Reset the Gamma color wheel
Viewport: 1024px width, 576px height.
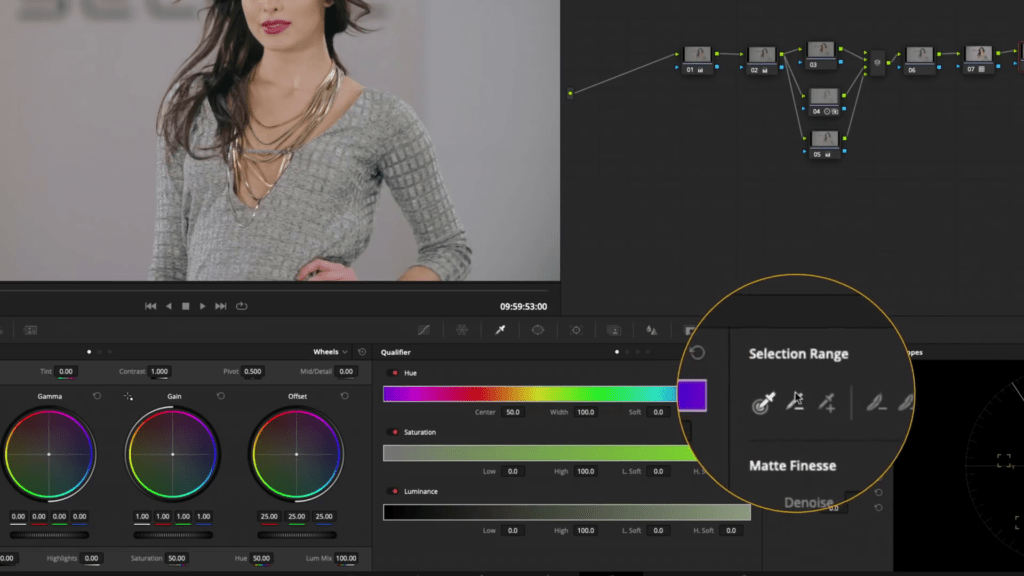[97, 396]
